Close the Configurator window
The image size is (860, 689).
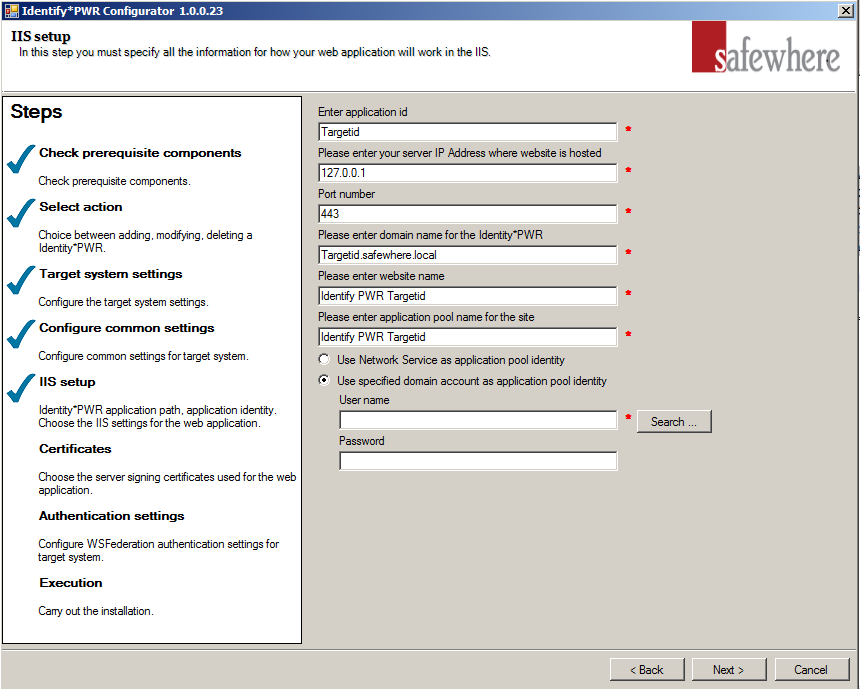pos(846,11)
